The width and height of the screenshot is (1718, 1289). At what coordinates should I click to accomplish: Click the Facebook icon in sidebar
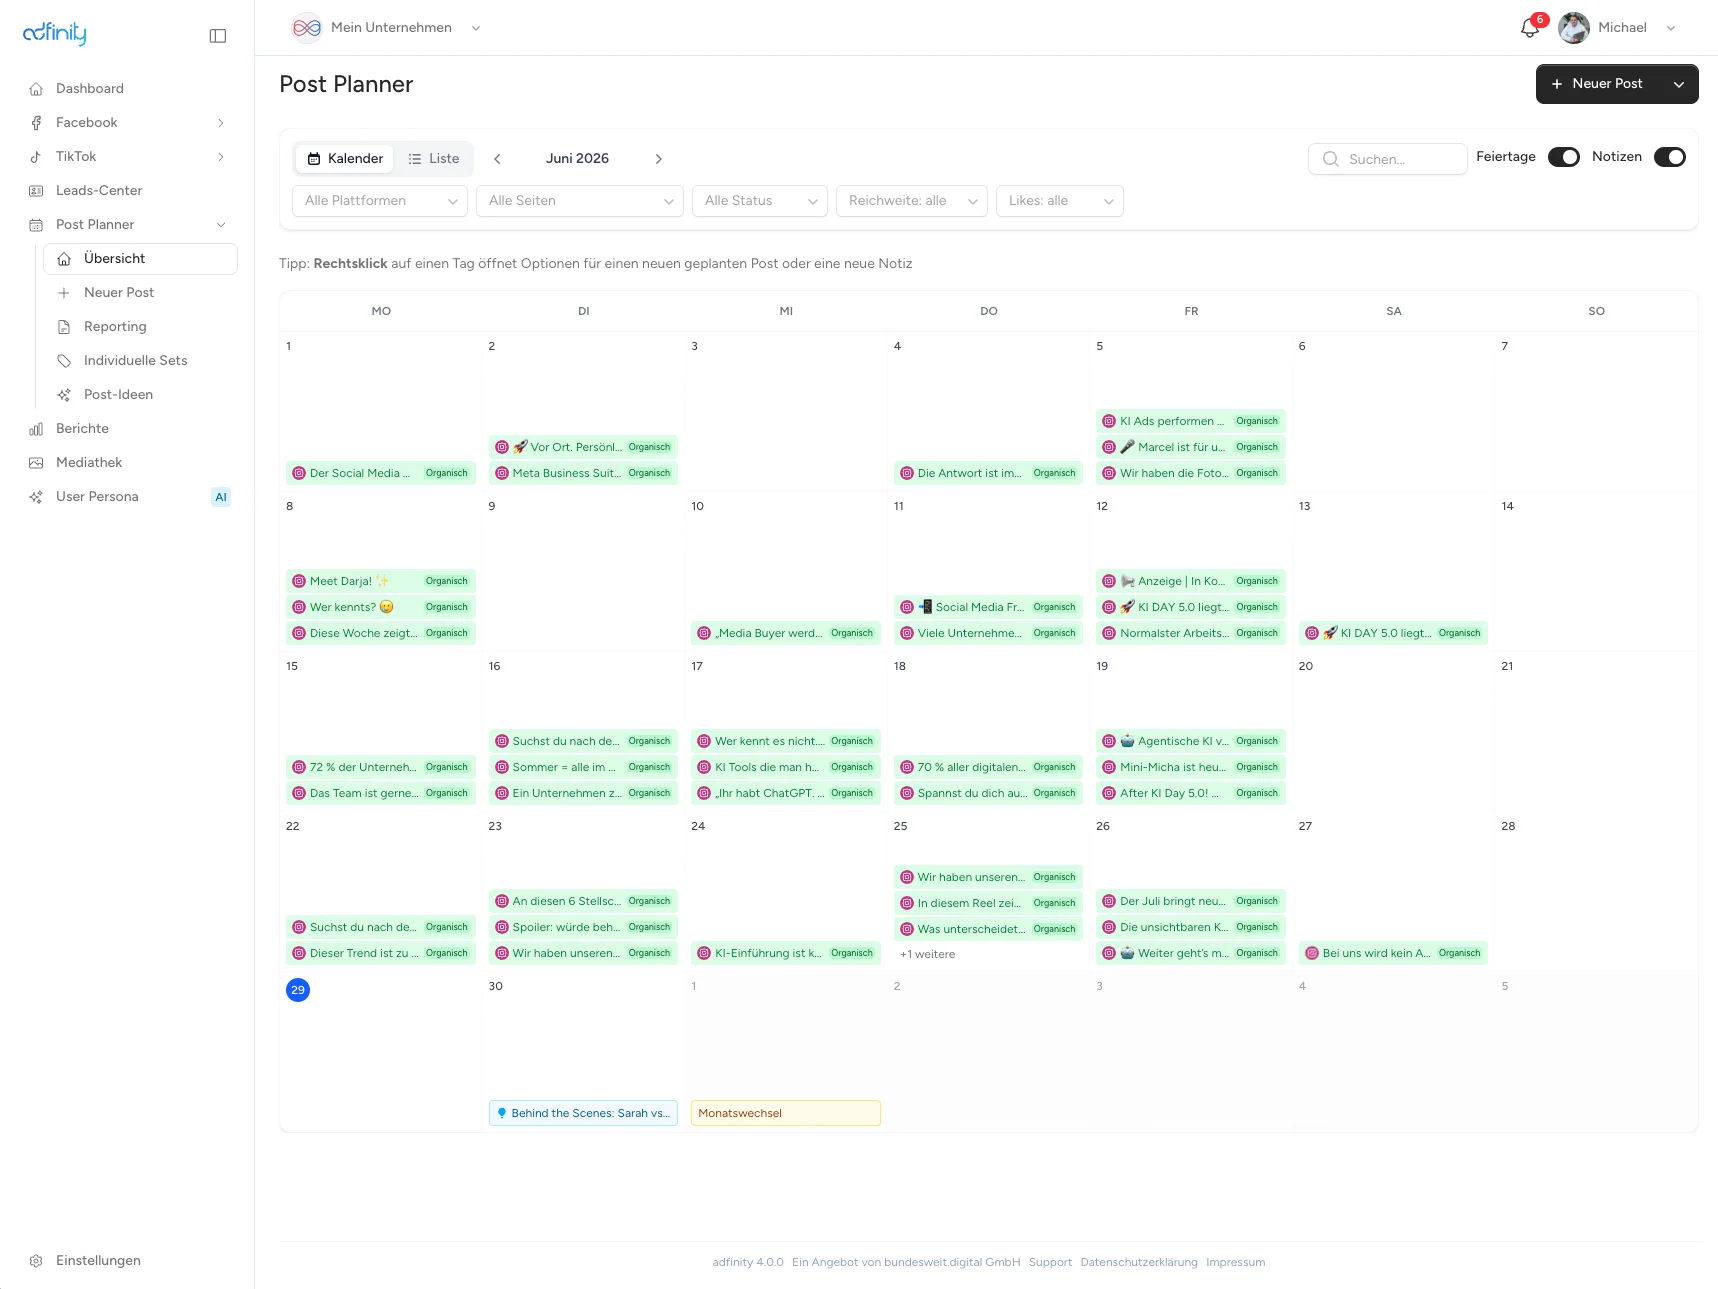36,123
